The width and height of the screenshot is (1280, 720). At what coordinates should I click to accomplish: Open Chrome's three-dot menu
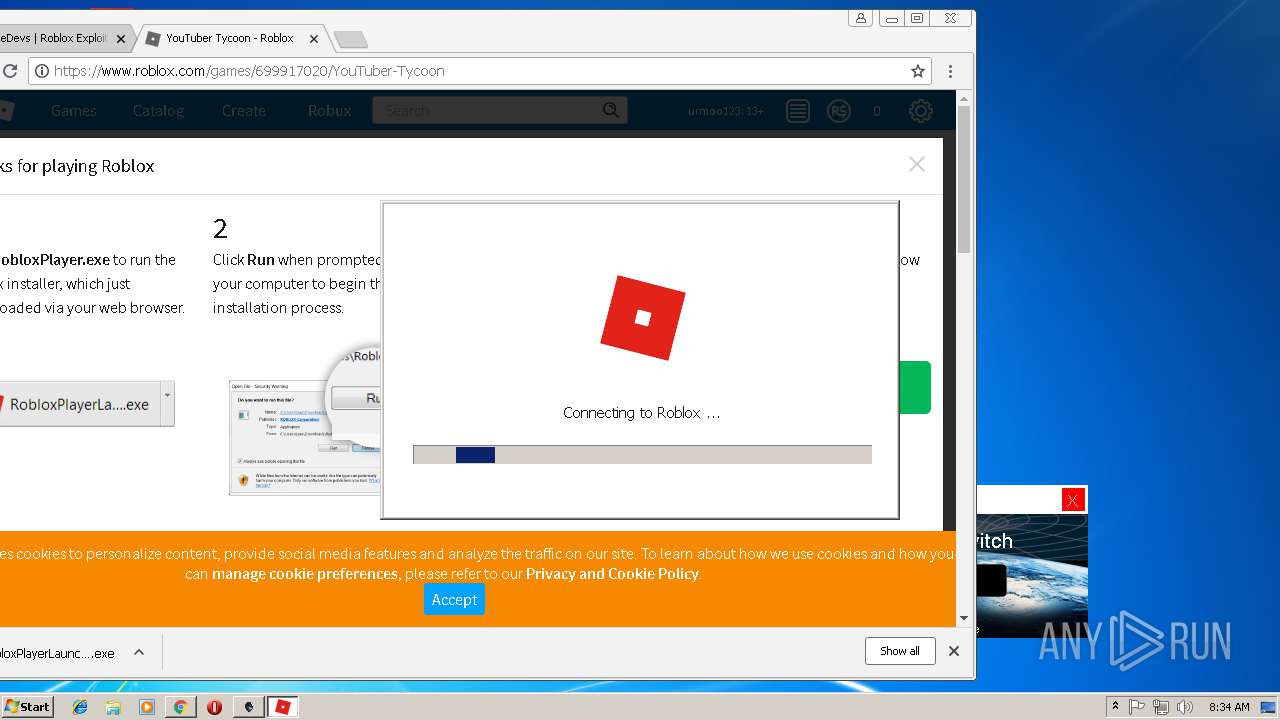coord(950,71)
